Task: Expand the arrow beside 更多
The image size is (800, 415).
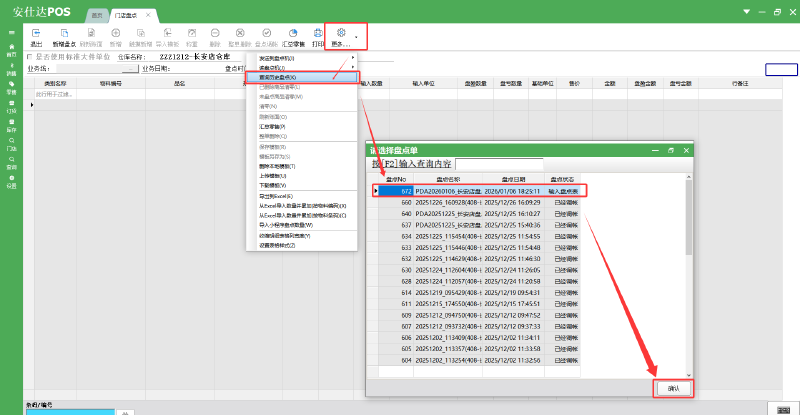Action: click(x=356, y=37)
